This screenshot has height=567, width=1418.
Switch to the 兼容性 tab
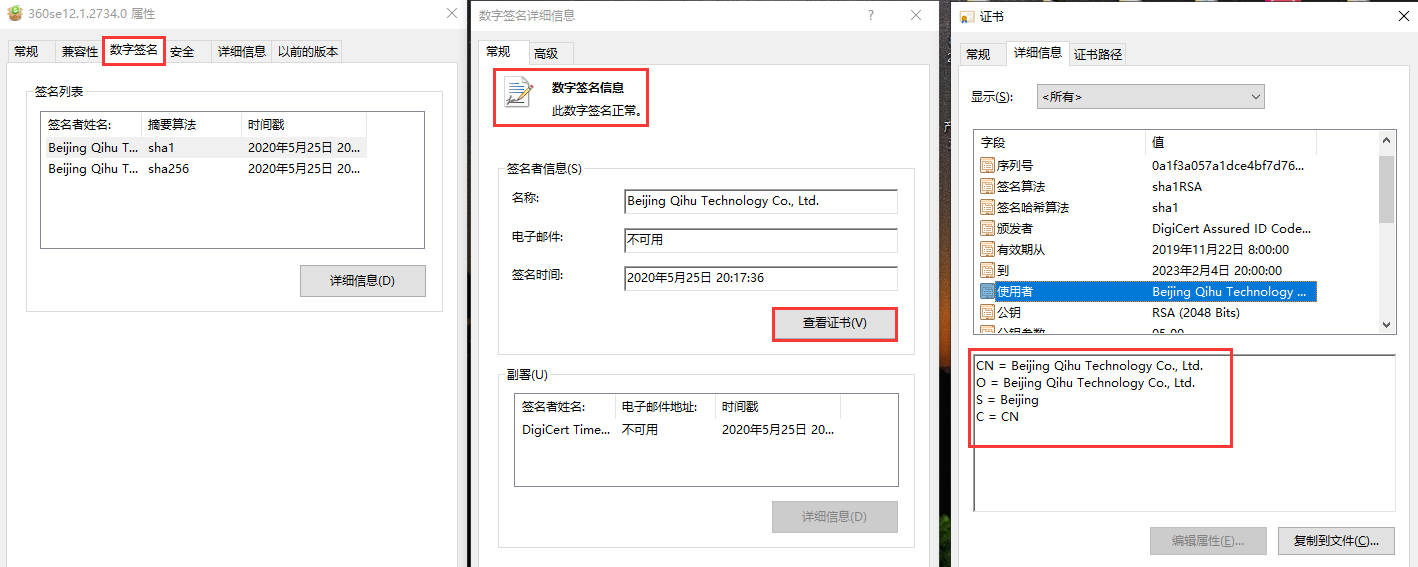pos(80,52)
